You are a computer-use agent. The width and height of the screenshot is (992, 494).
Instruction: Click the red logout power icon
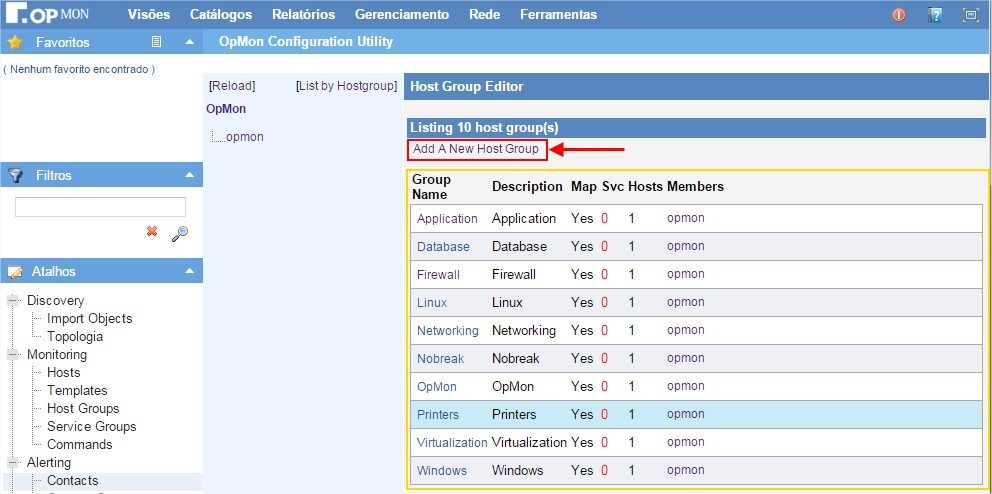tap(898, 15)
